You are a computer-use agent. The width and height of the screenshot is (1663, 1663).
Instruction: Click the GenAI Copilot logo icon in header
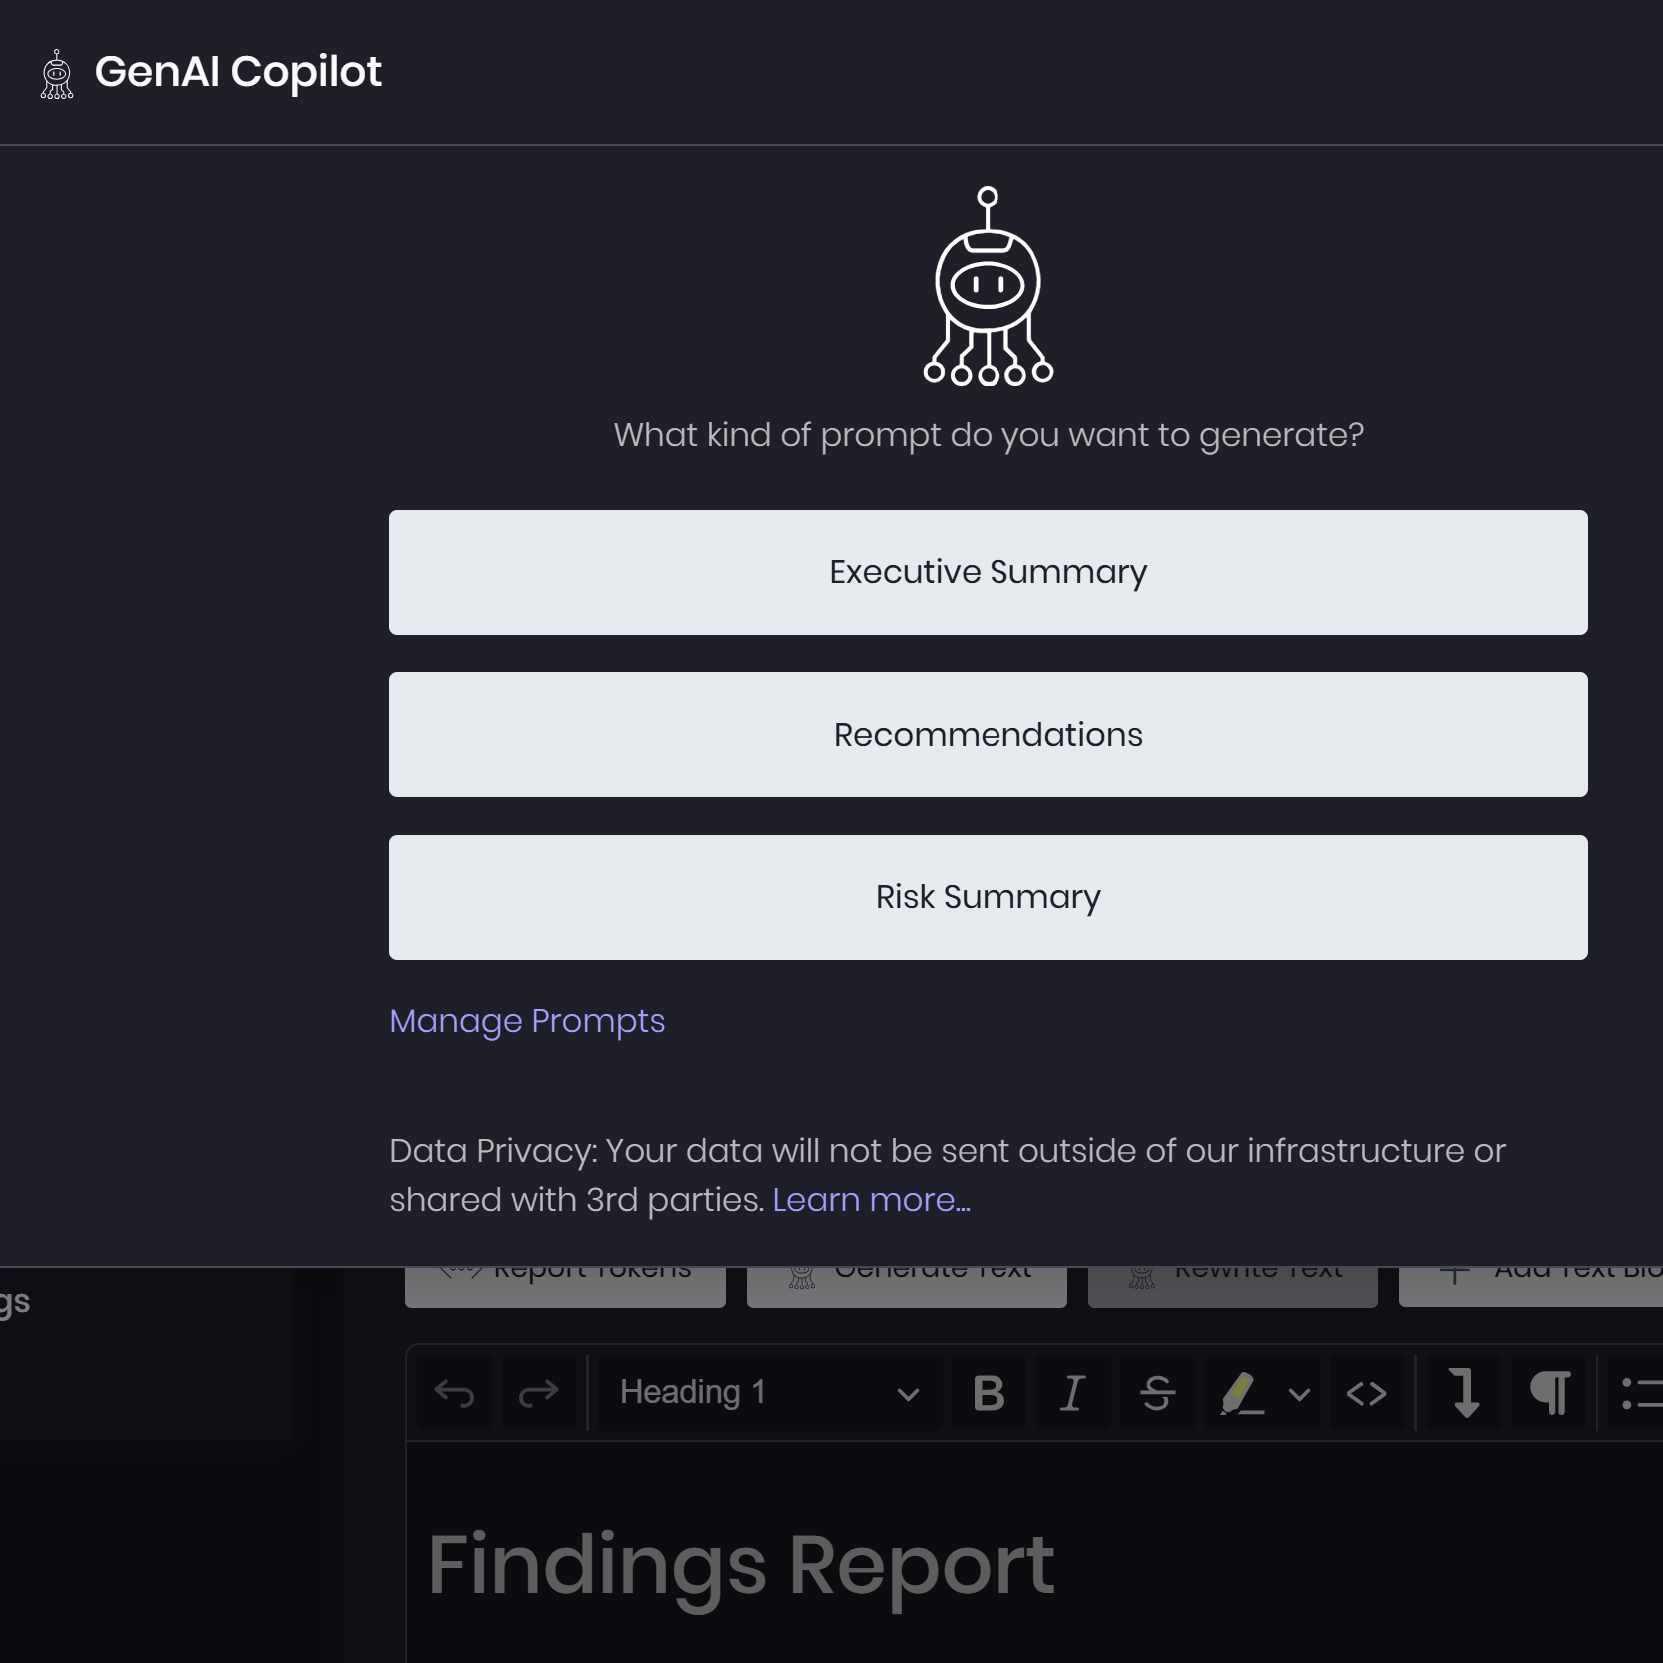[x=57, y=75]
